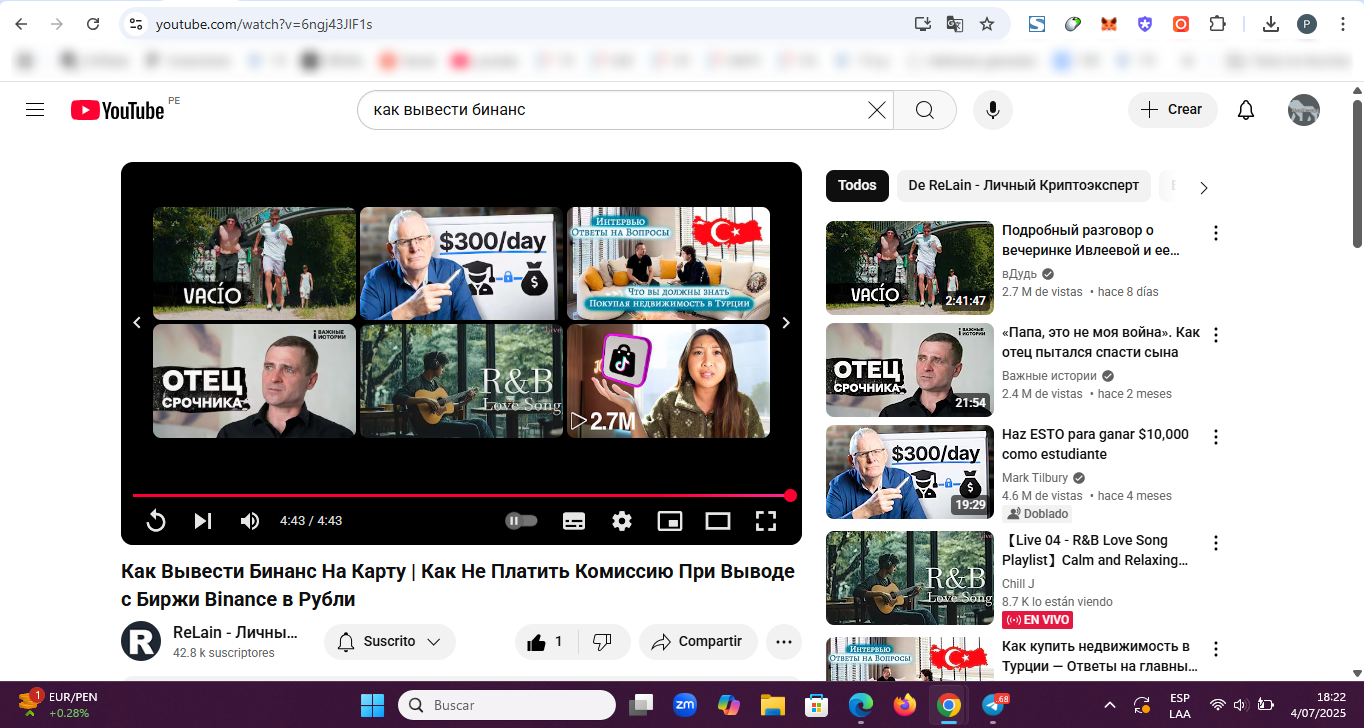Enter full screen mode
The width and height of the screenshot is (1364, 728).
click(766, 521)
